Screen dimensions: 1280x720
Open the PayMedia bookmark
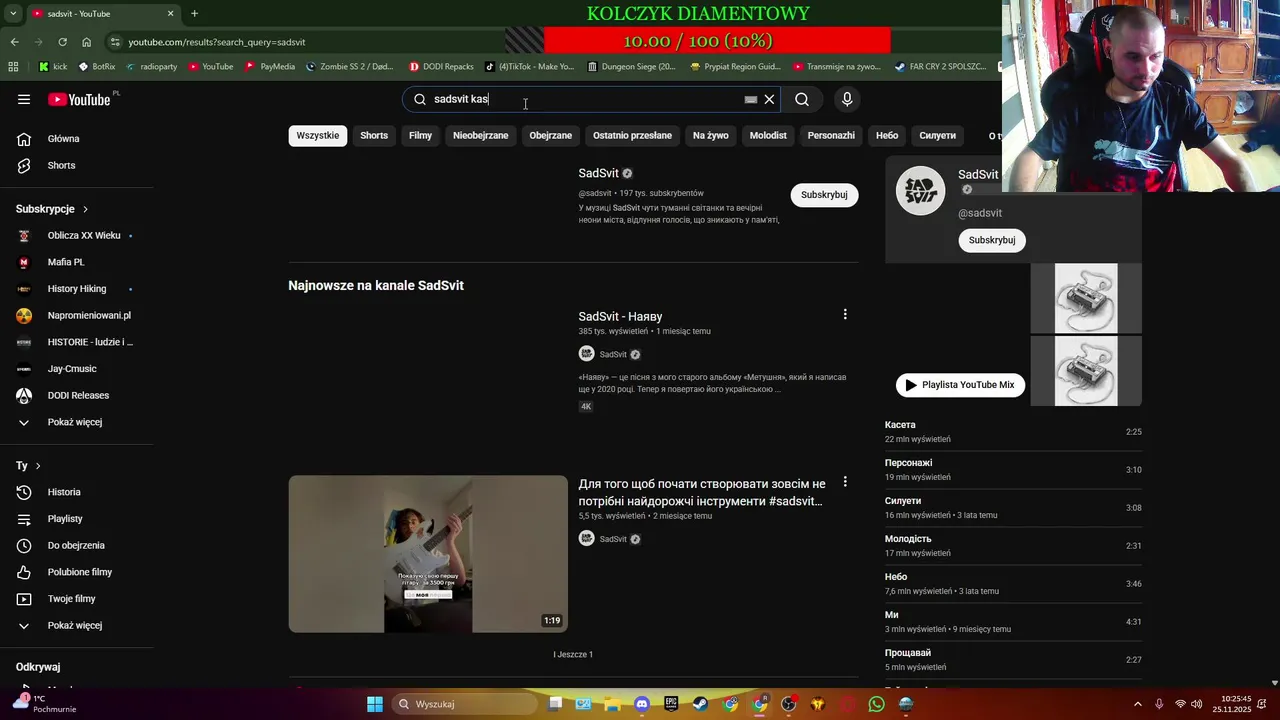[270, 67]
